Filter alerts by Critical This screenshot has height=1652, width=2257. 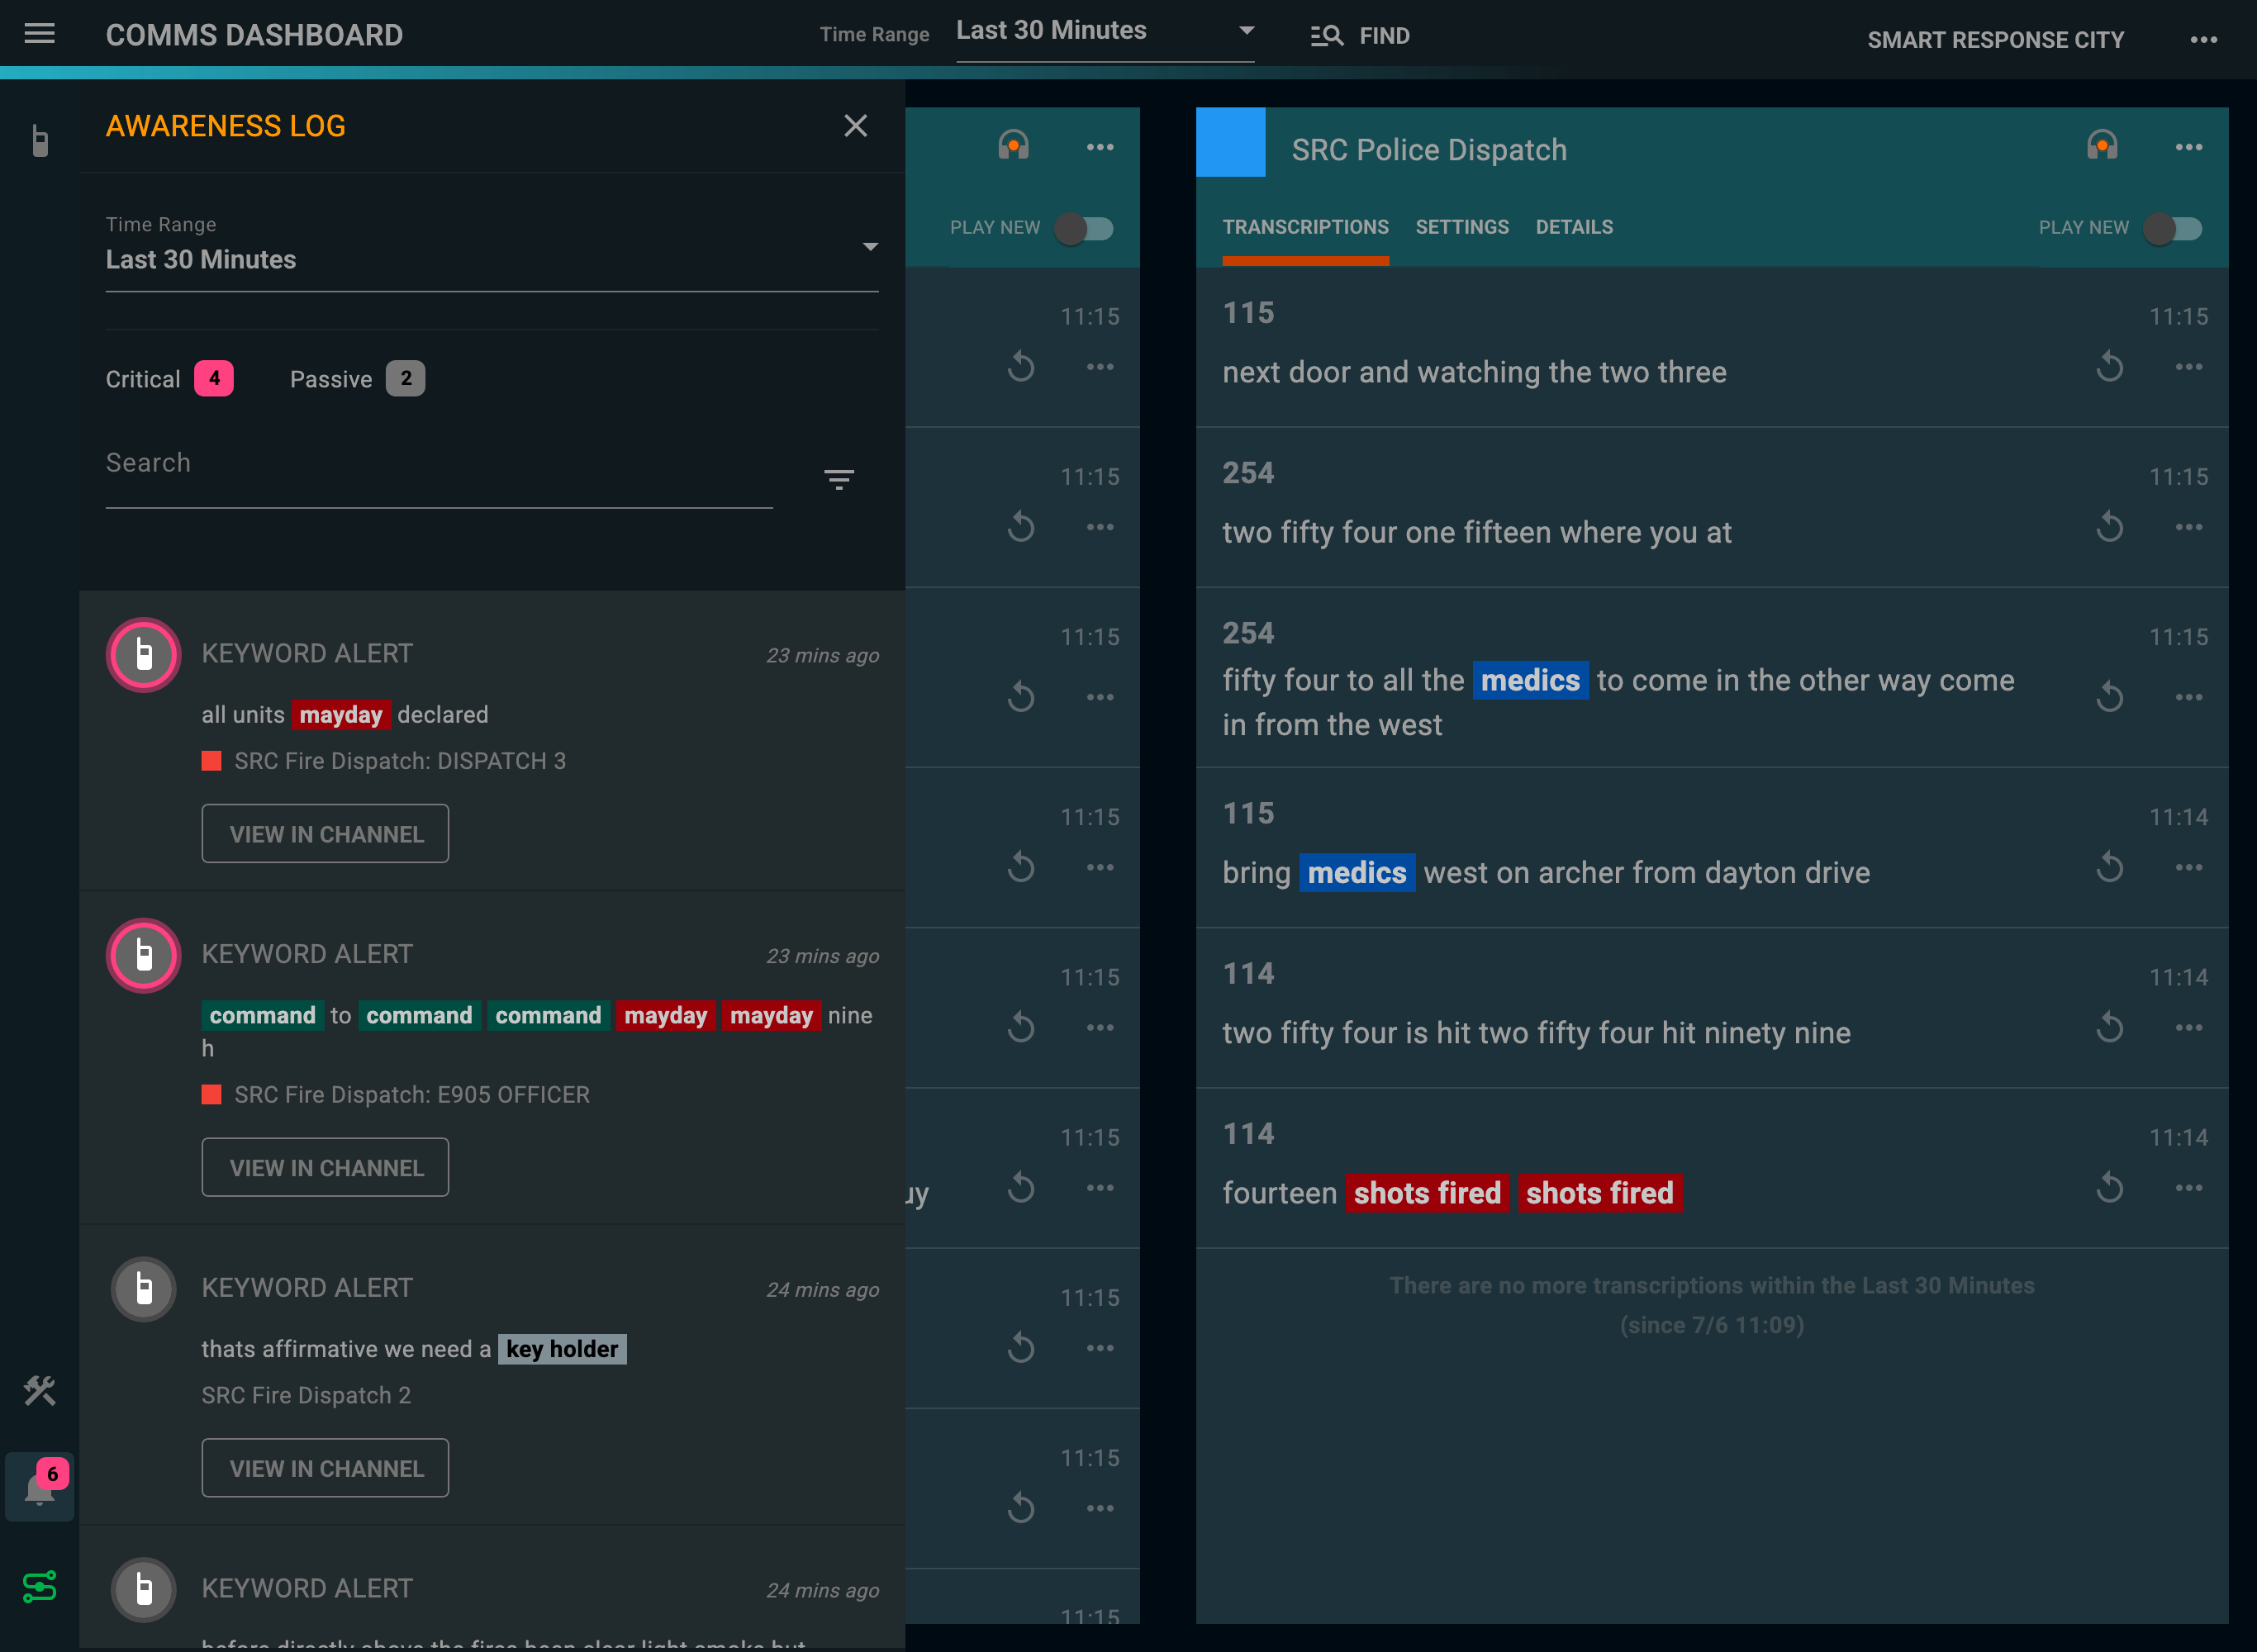tap(169, 379)
